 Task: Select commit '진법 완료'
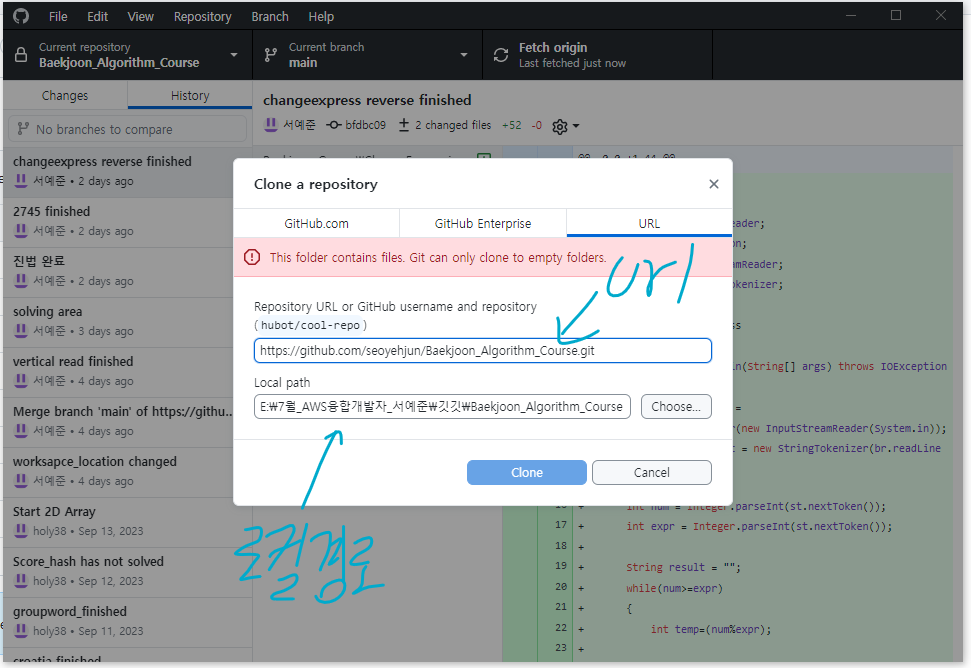(x=119, y=271)
